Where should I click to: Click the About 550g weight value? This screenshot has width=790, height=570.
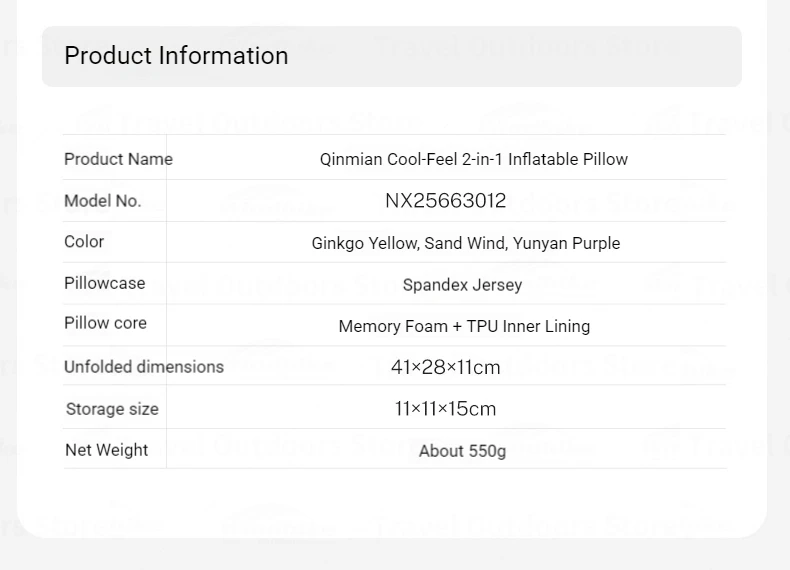(x=462, y=451)
